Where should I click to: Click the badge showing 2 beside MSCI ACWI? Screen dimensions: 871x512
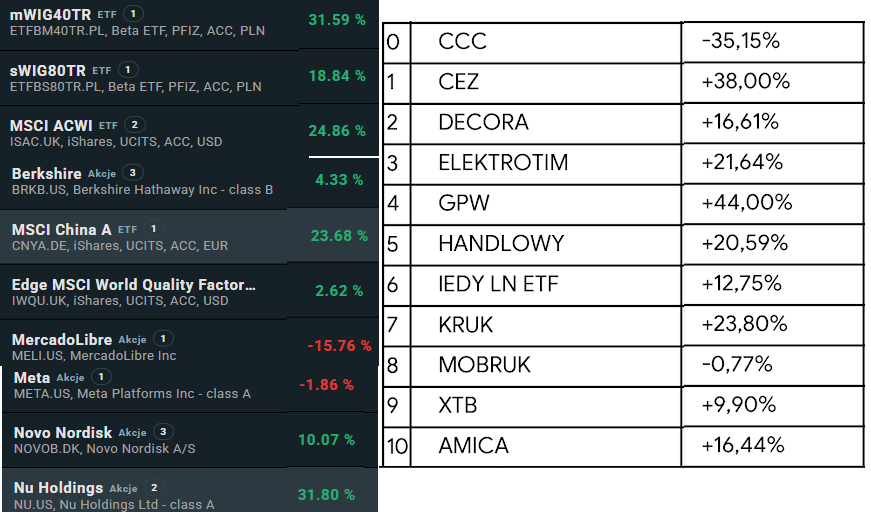(x=136, y=125)
